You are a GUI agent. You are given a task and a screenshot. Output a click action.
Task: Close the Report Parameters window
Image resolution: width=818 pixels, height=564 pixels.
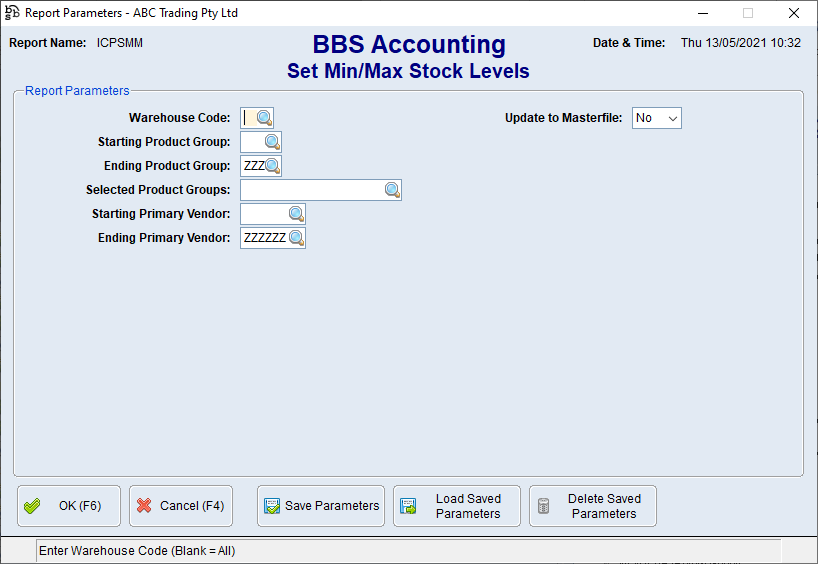(x=793, y=13)
